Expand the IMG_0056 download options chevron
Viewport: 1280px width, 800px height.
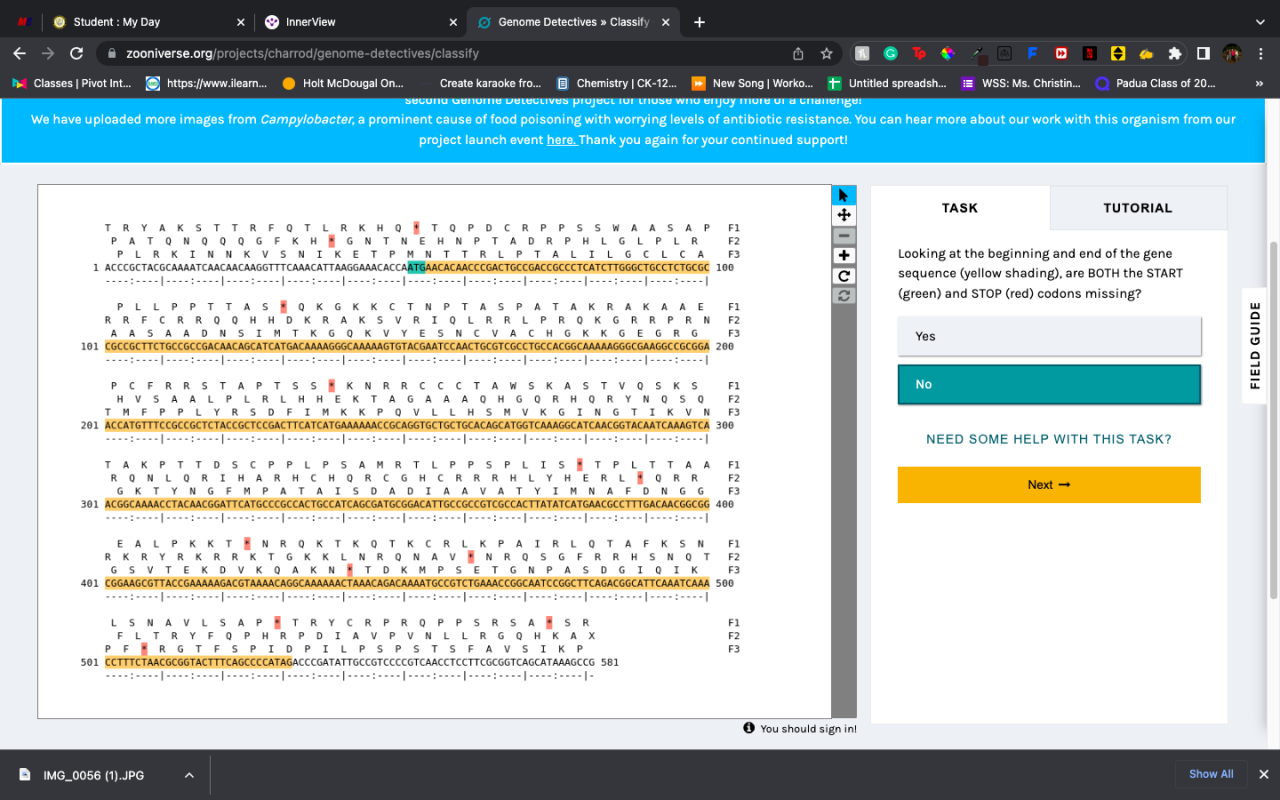(x=189, y=775)
